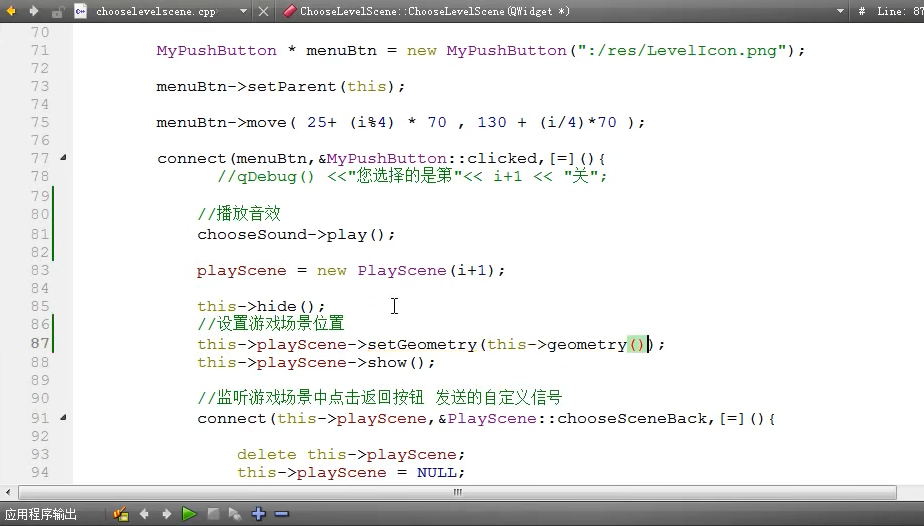The image size is (924, 526).
Task: Clear the application output with the broom icon
Action: (121, 514)
